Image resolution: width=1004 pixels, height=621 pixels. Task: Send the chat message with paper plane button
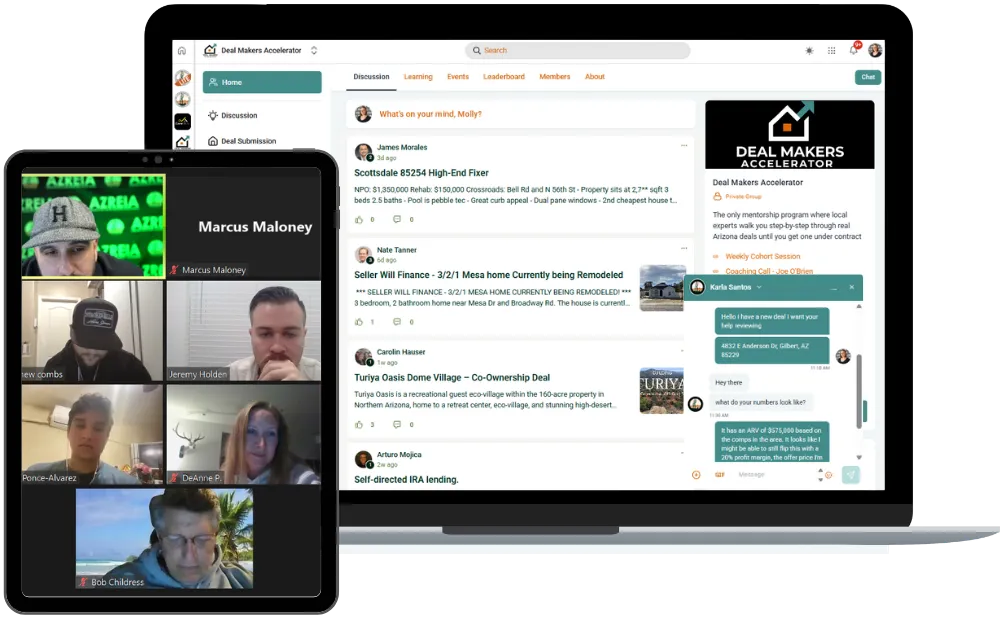850,474
